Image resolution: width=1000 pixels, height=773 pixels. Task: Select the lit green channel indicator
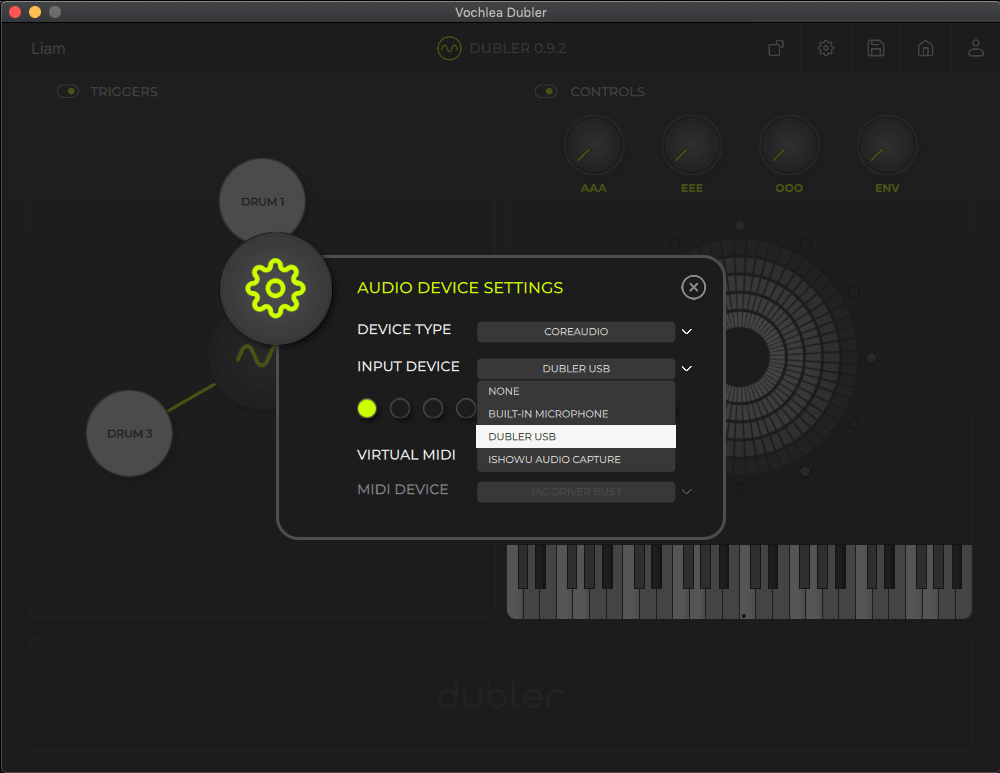(x=367, y=408)
